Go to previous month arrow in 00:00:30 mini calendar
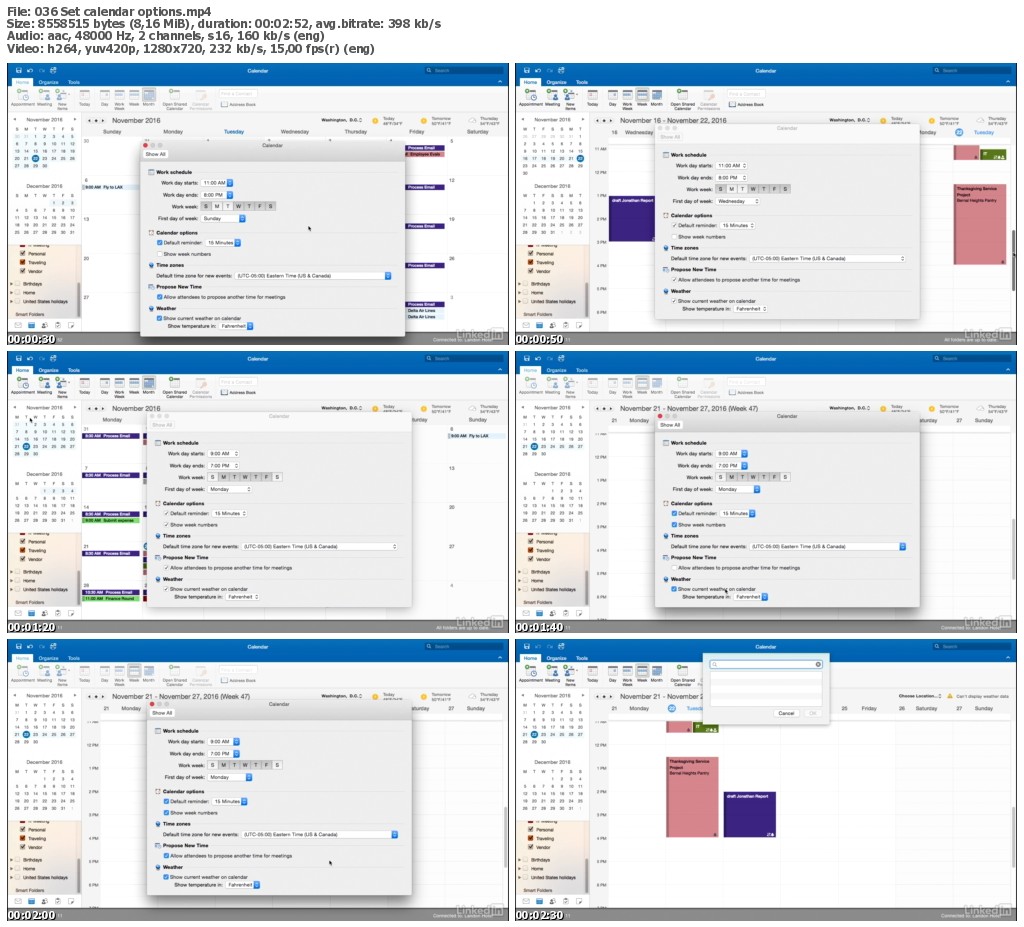This screenshot has height=927, width=1024. pyautogui.click(x=14, y=120)
